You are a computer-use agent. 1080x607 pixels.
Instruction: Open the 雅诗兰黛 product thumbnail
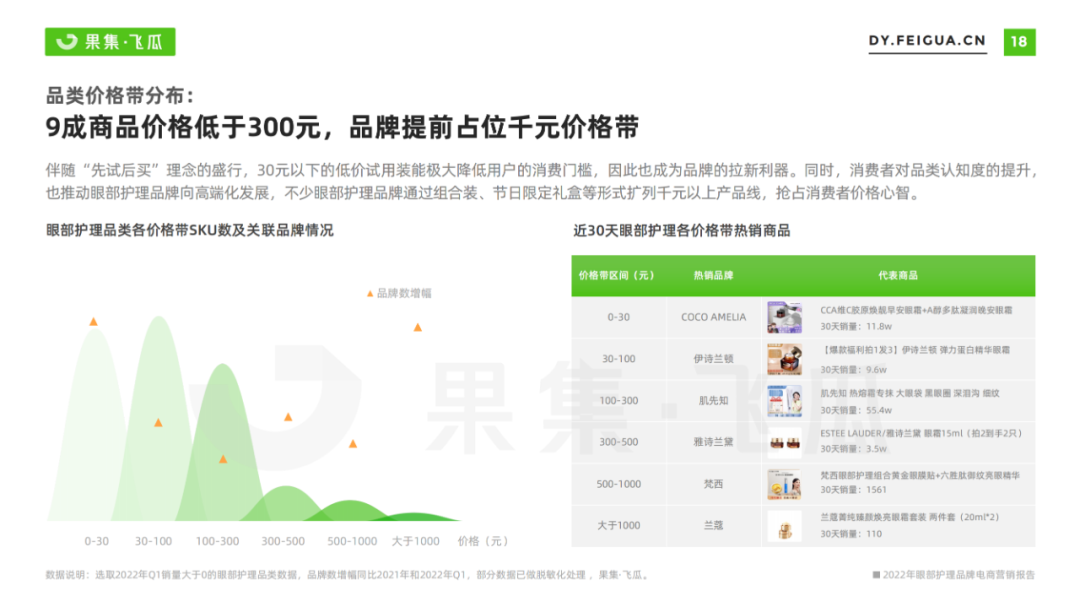click(785, 442)
